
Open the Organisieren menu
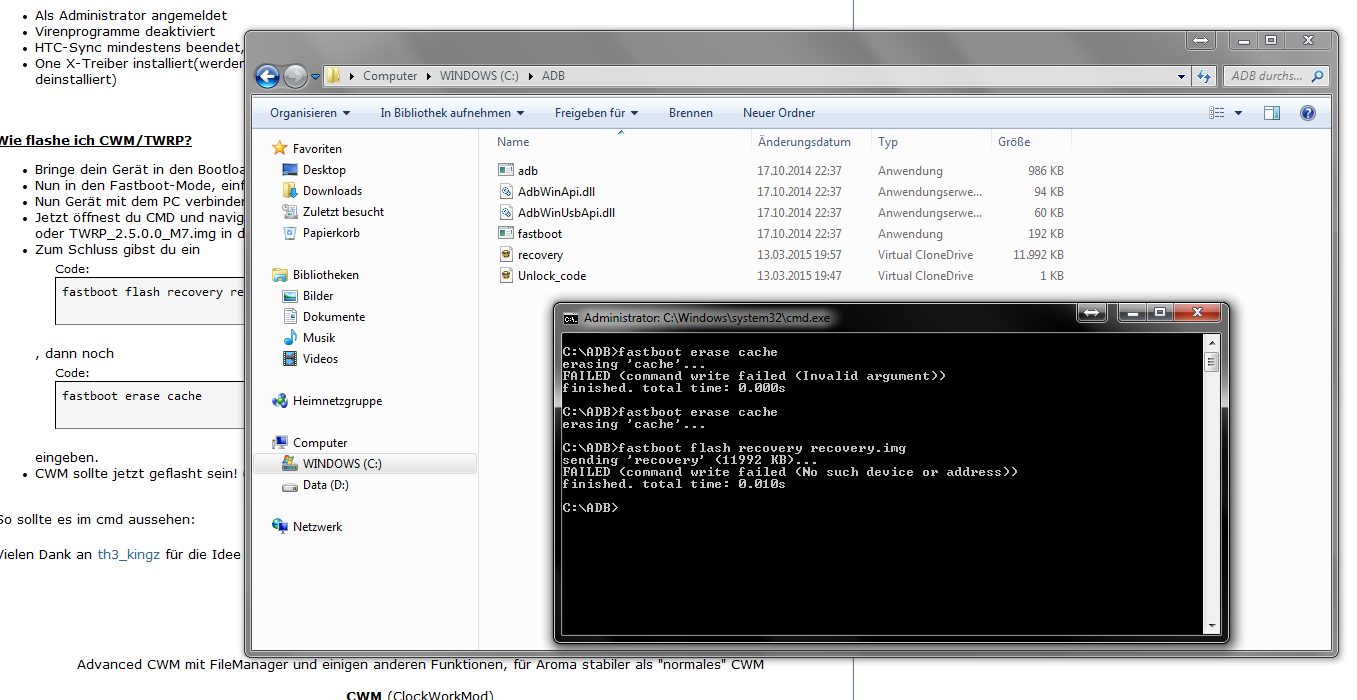click(310, 113)
